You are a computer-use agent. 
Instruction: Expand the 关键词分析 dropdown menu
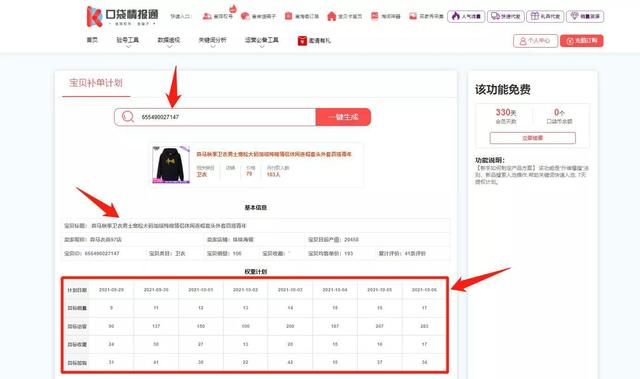[x=212, y=40]
